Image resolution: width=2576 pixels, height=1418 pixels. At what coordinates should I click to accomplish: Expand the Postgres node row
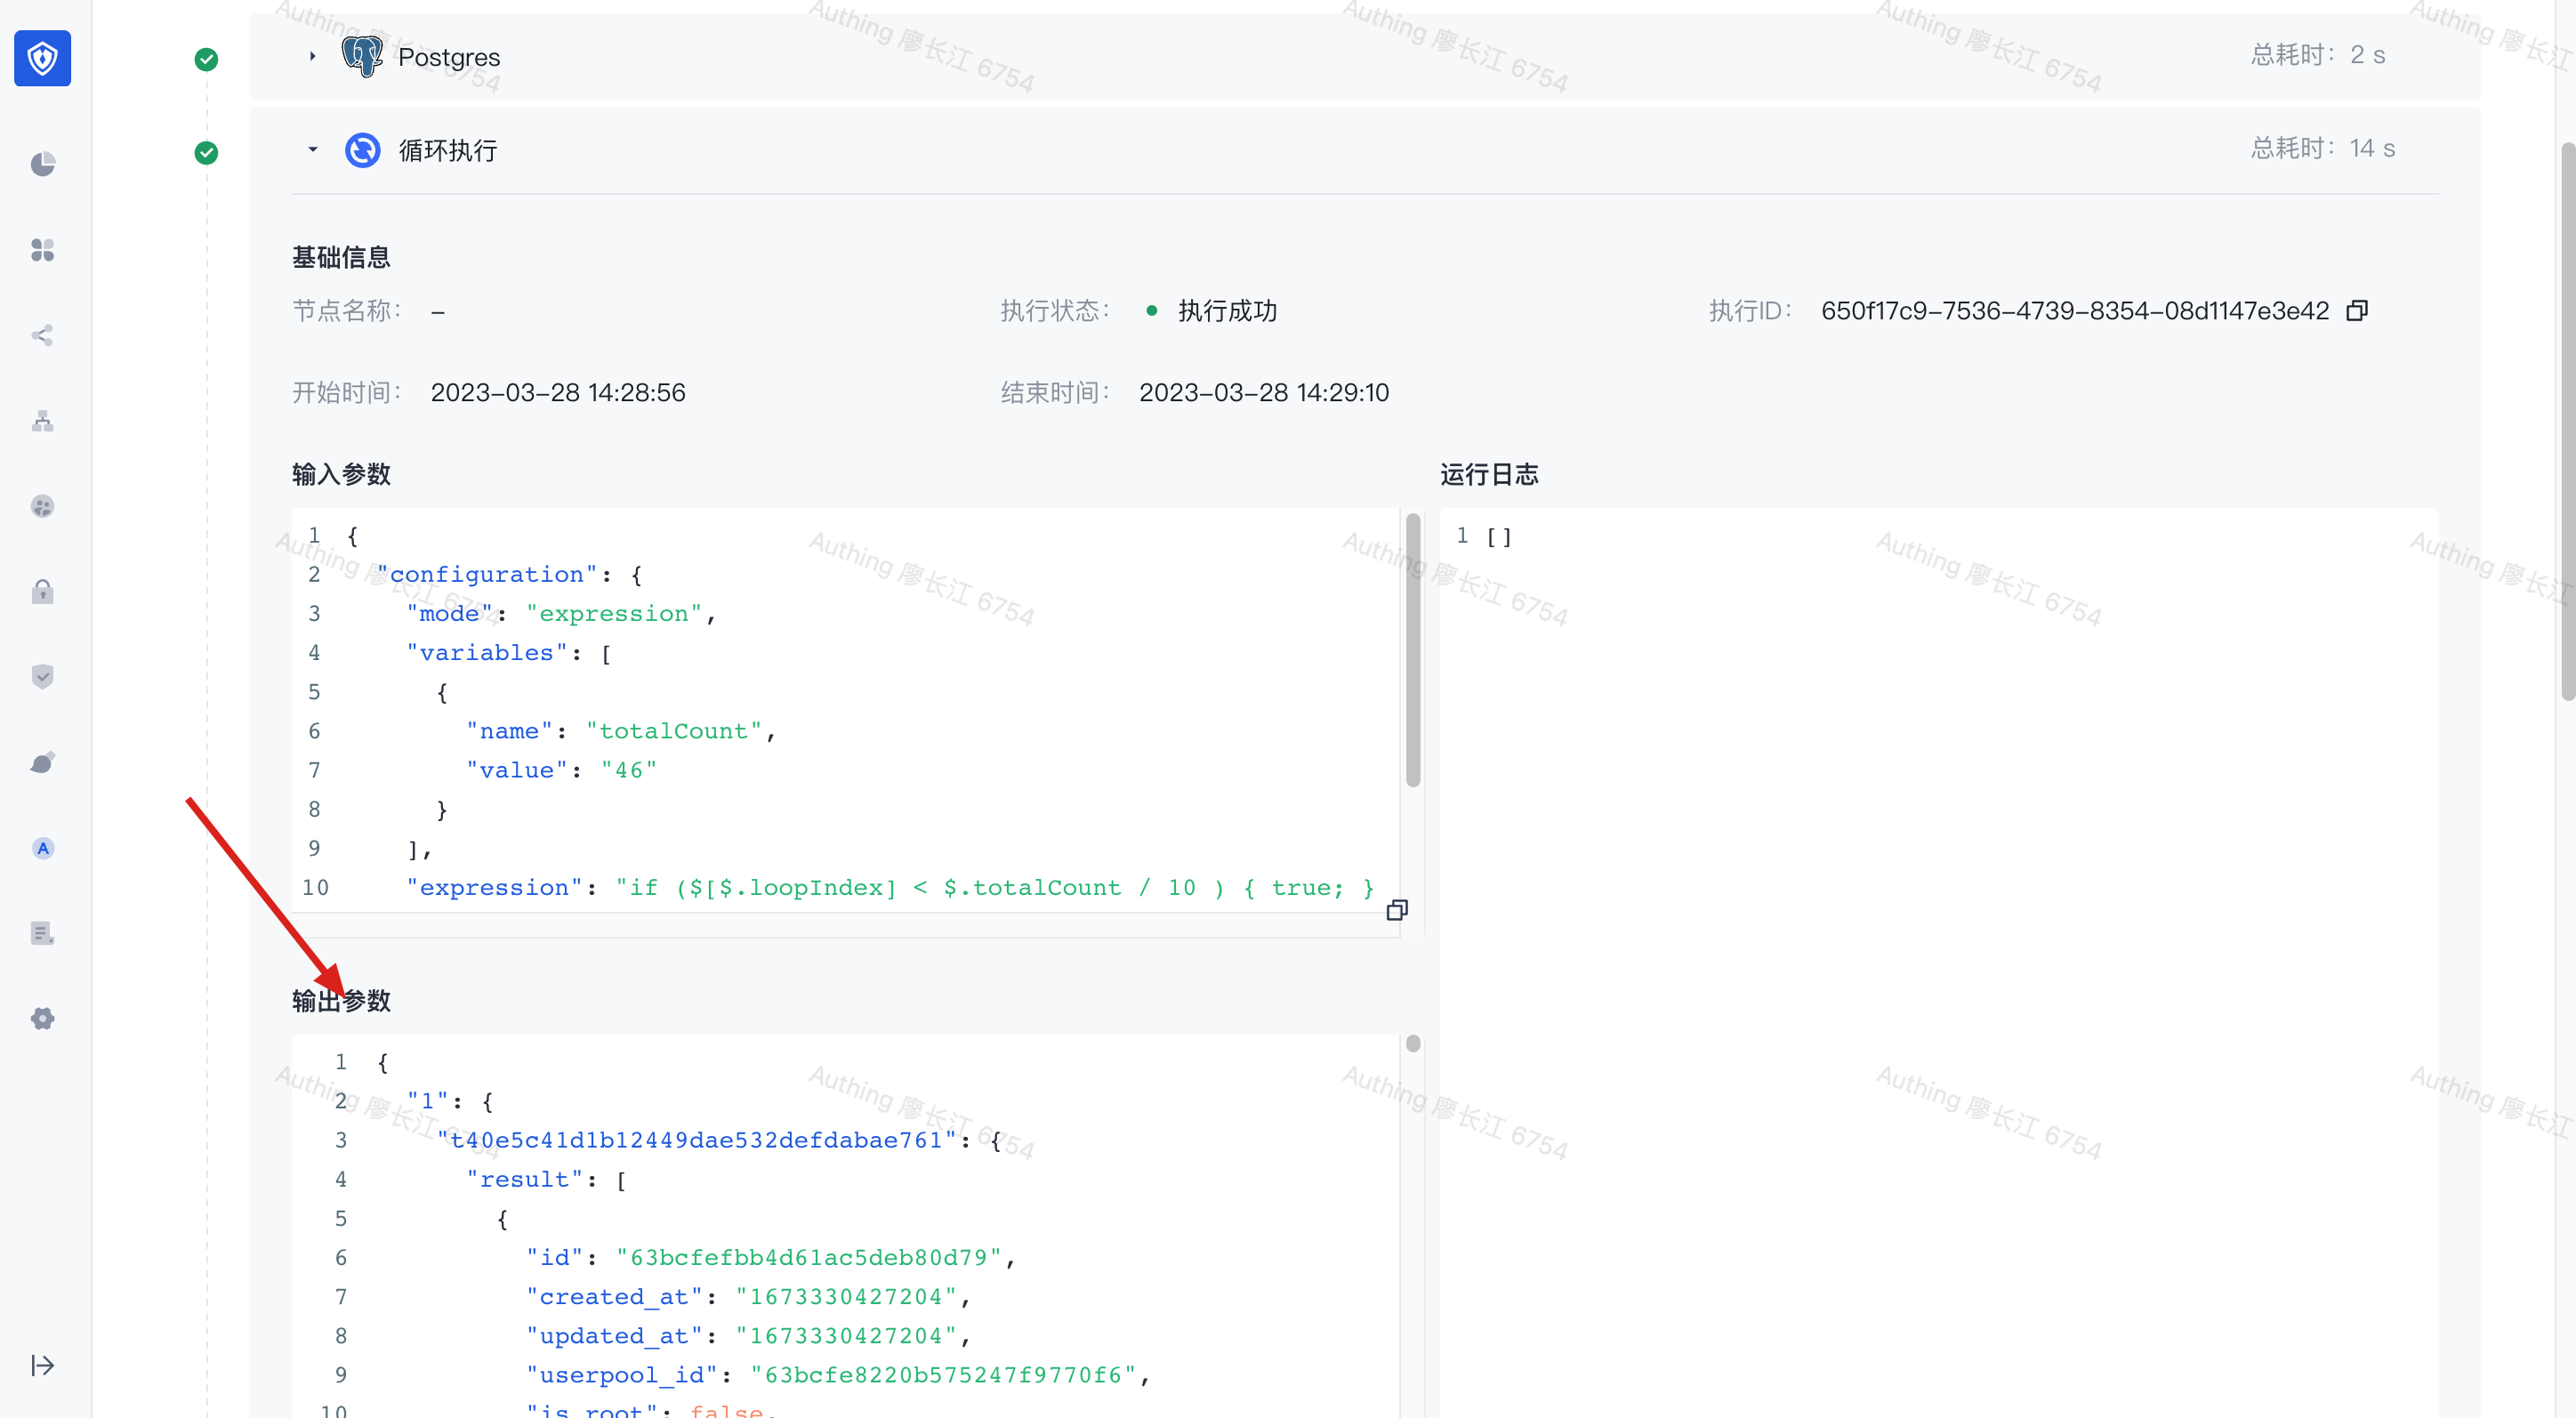coord(312,57)
